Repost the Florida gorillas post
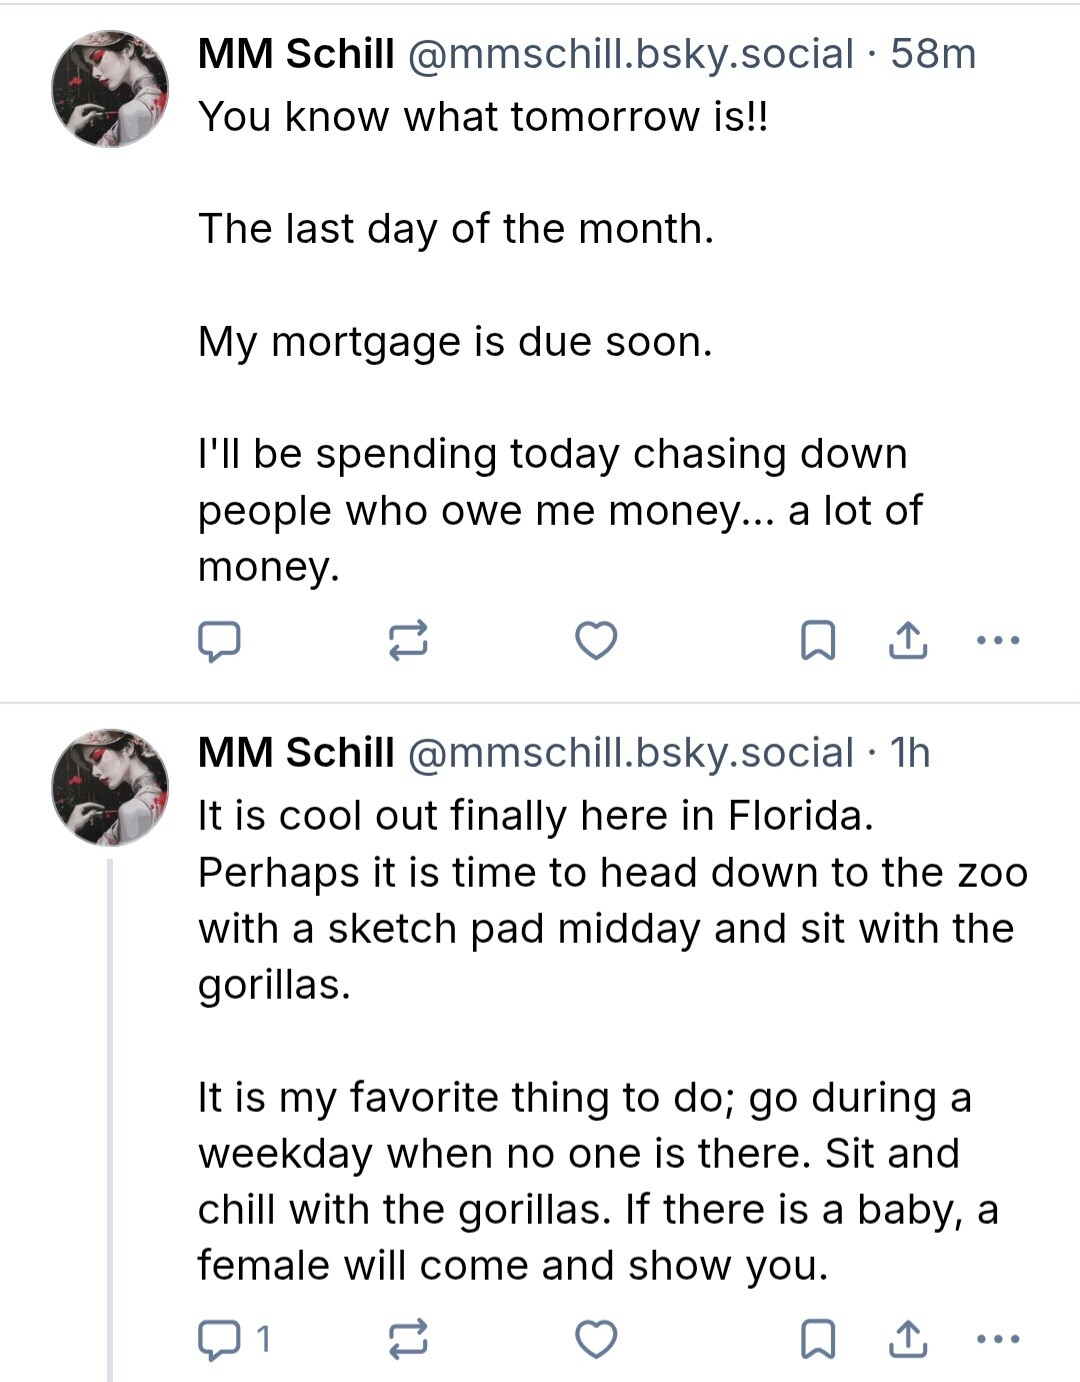The image size is (1080, 1382). (408, 1339)
